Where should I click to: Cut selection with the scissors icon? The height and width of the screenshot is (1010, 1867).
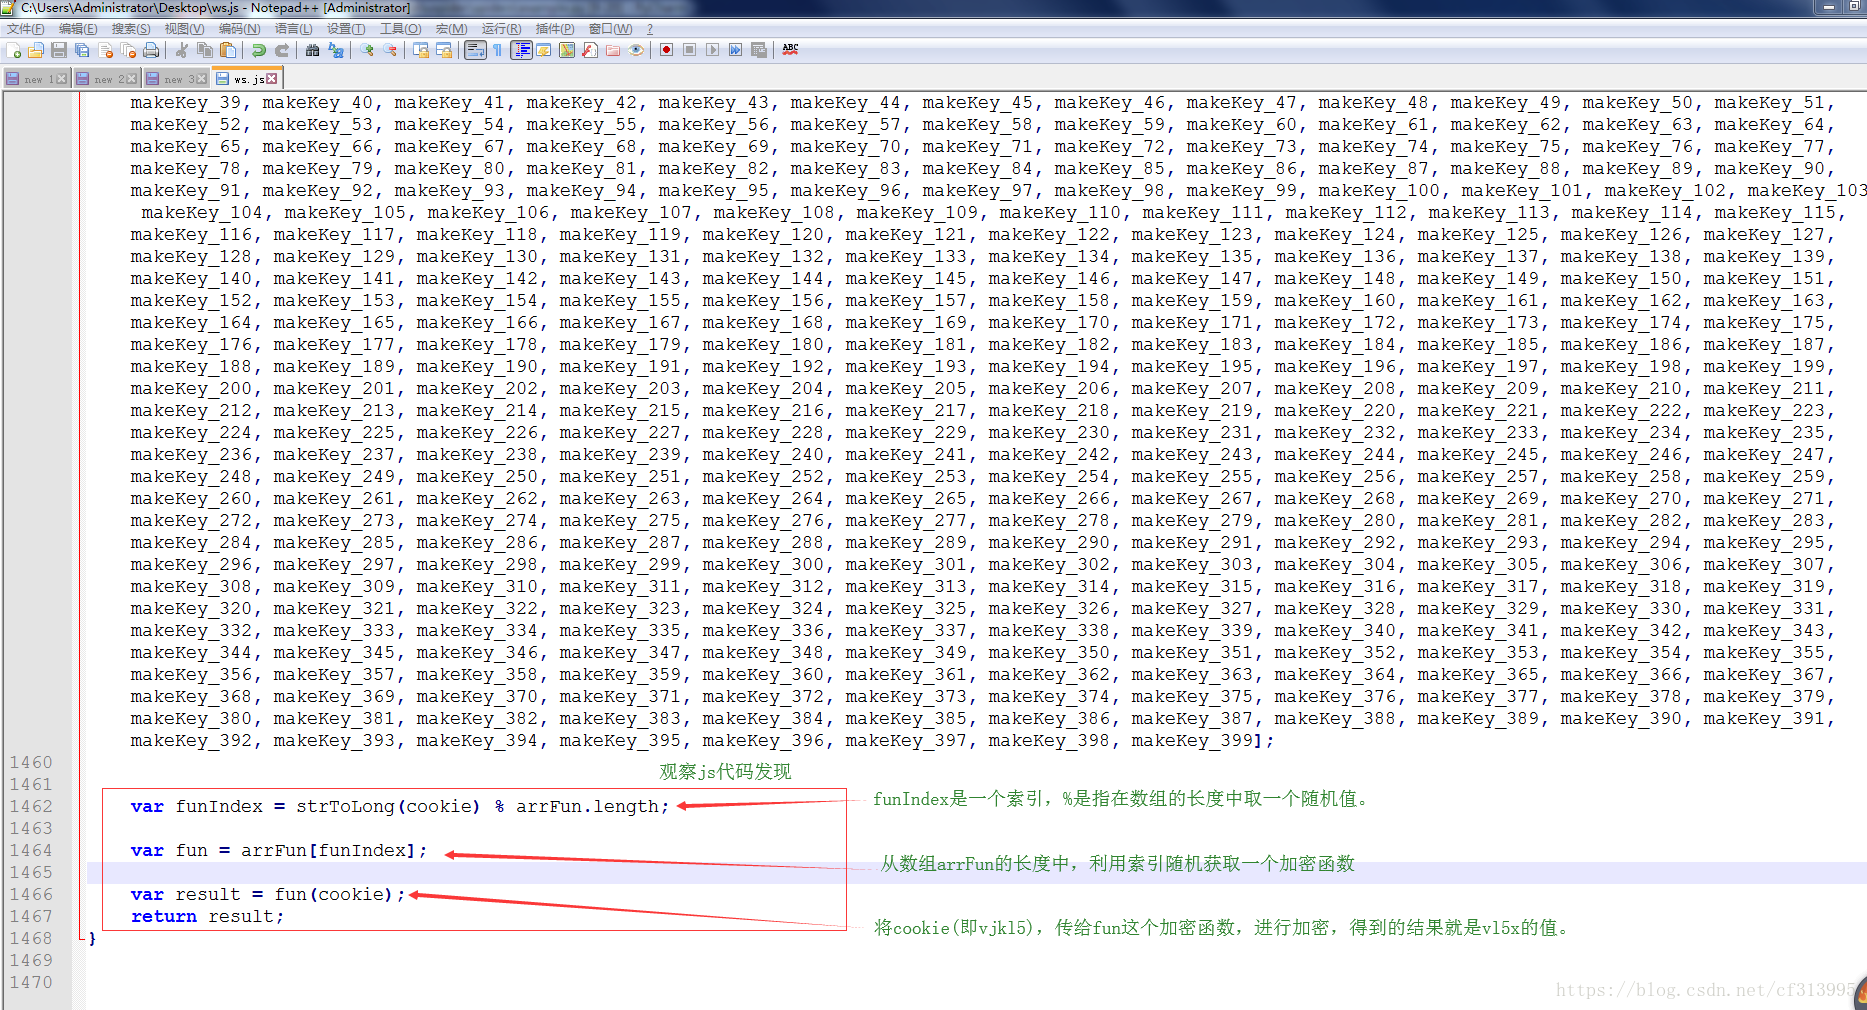point(181,50)
